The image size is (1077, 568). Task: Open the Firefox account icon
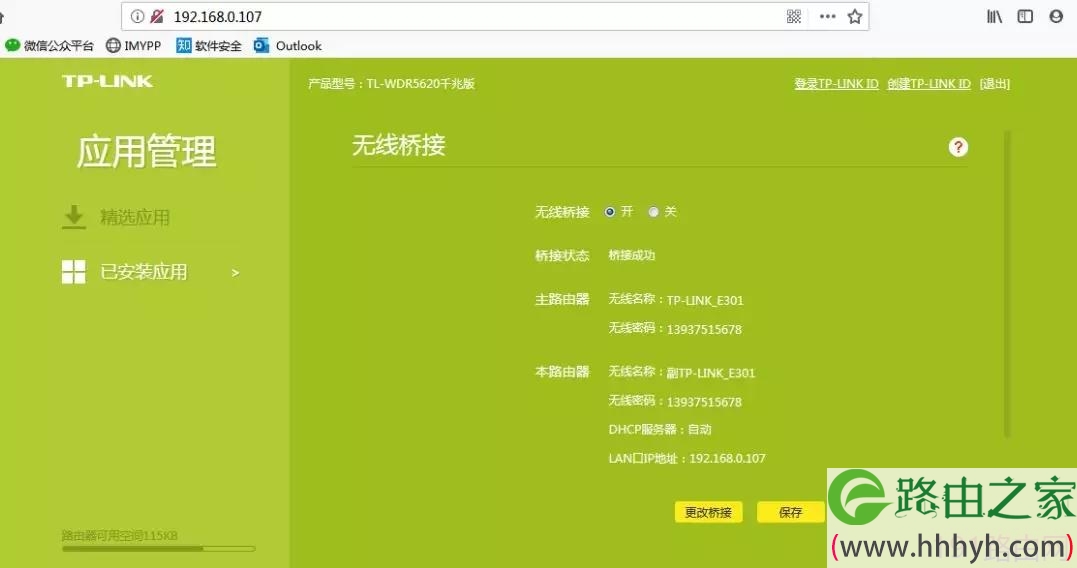coord(1056,16)
